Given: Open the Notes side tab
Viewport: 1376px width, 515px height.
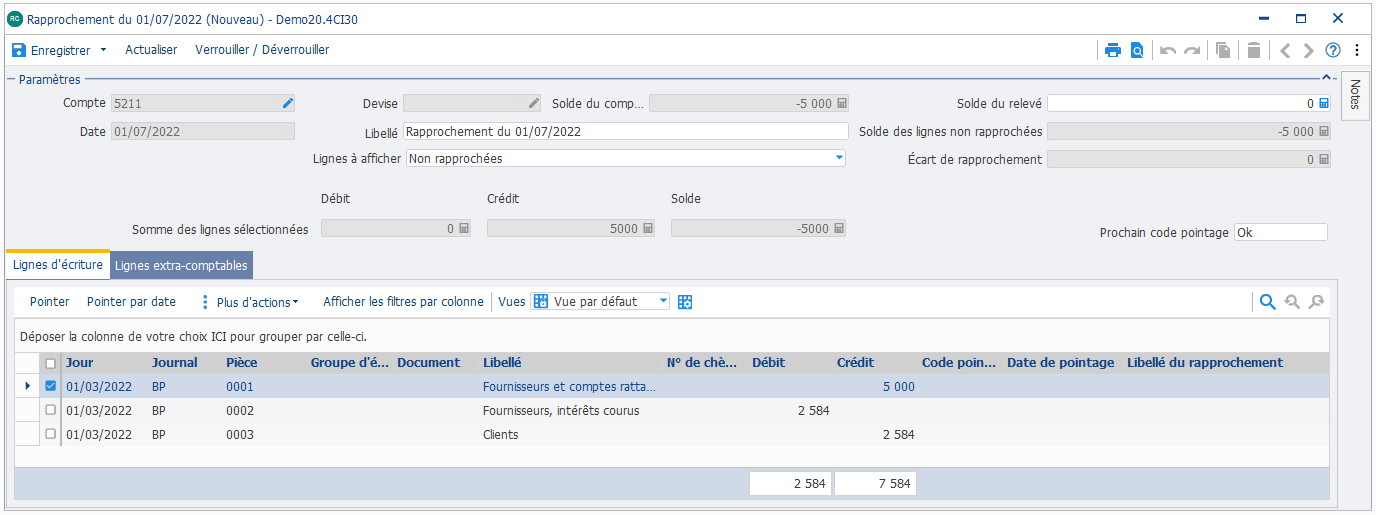Looking at the screenshot, I should coord(1355,96).
